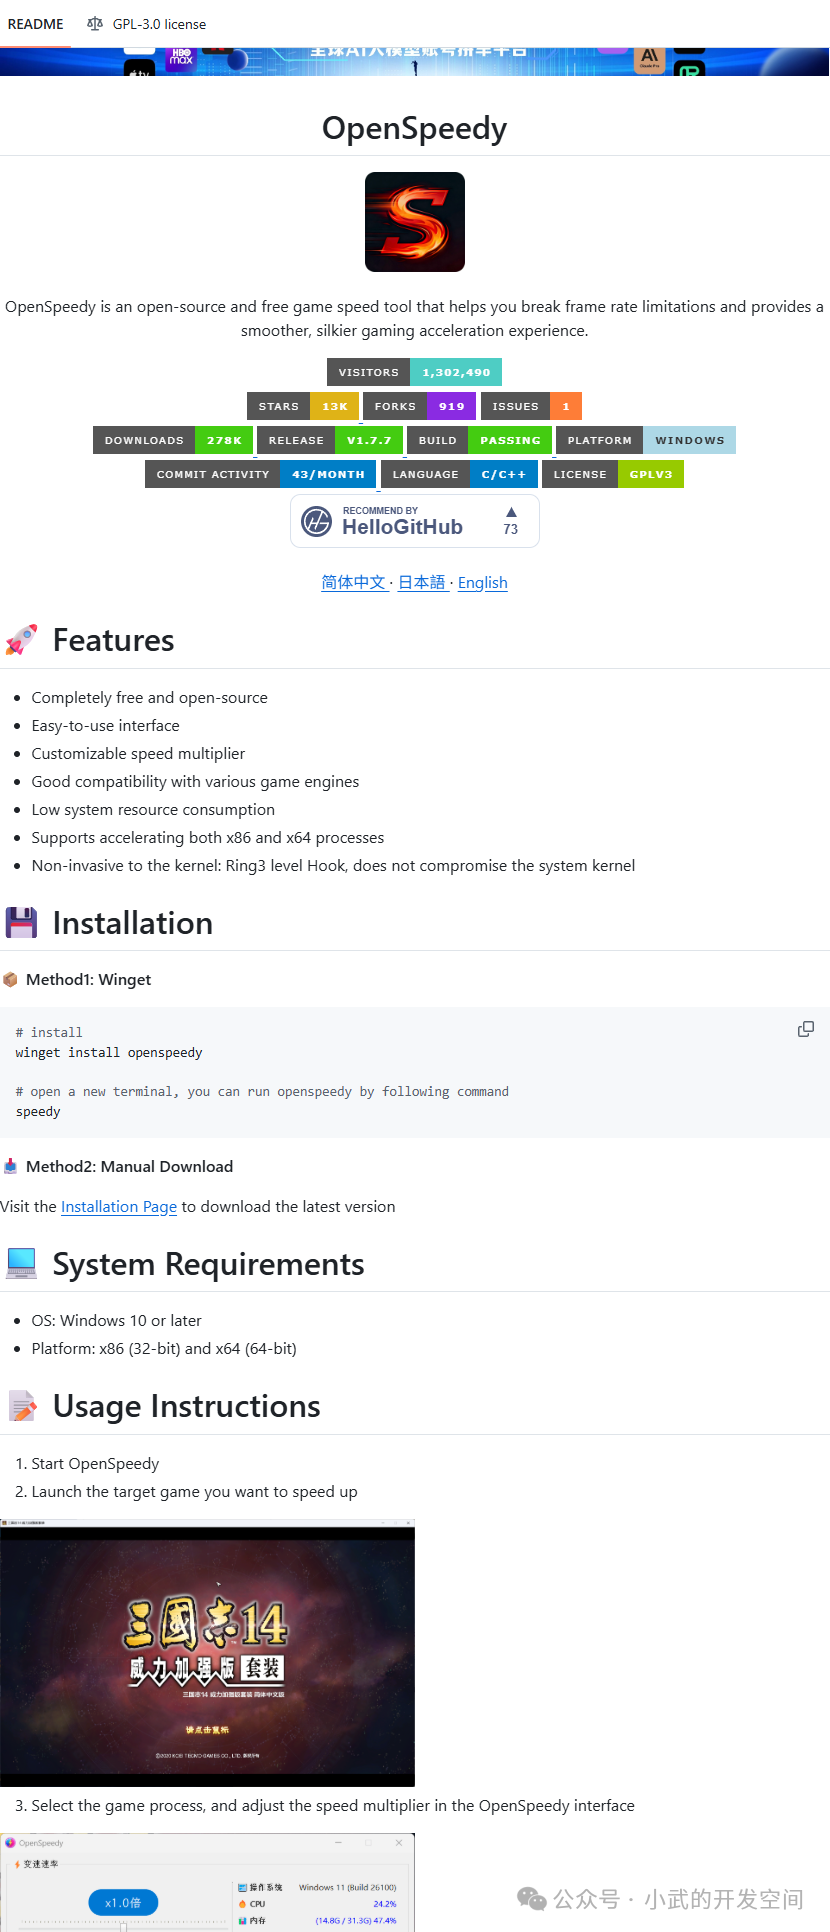Image resolution: width=830 pixels, height=1932 pixels.
Task: Click the 操作系统 monitor icon
Action: coord(242,1887)
